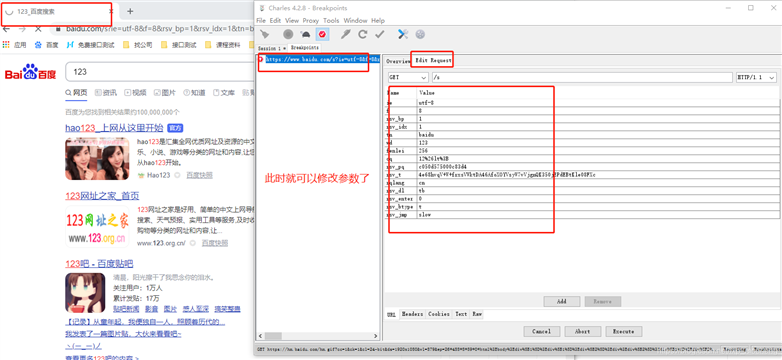Viewport: 782px width, 360px height.
Task: Select the 资讯 search category
Action: [105, 92]
